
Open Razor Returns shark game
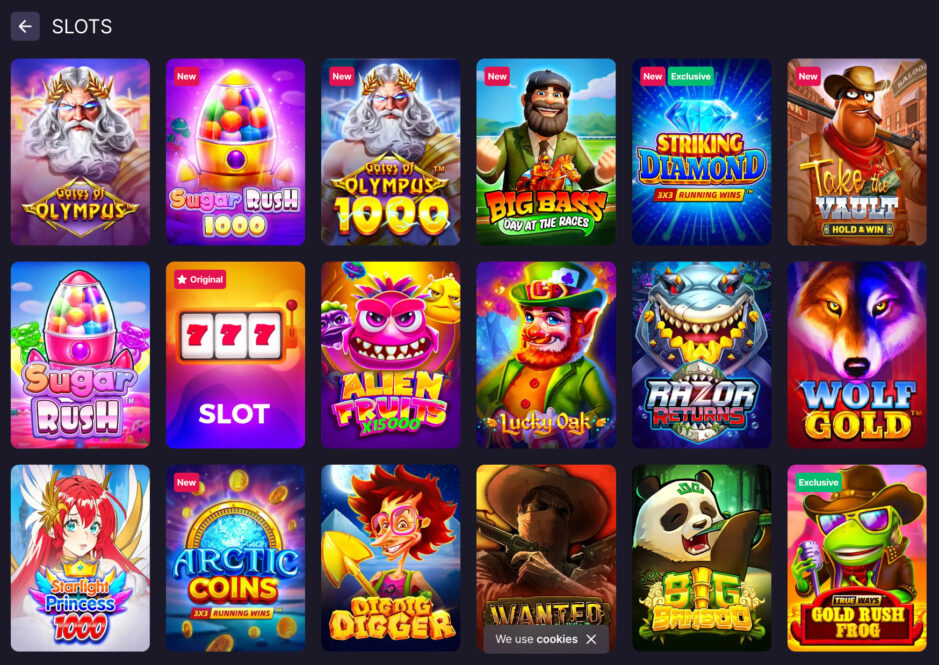(701, 355)
